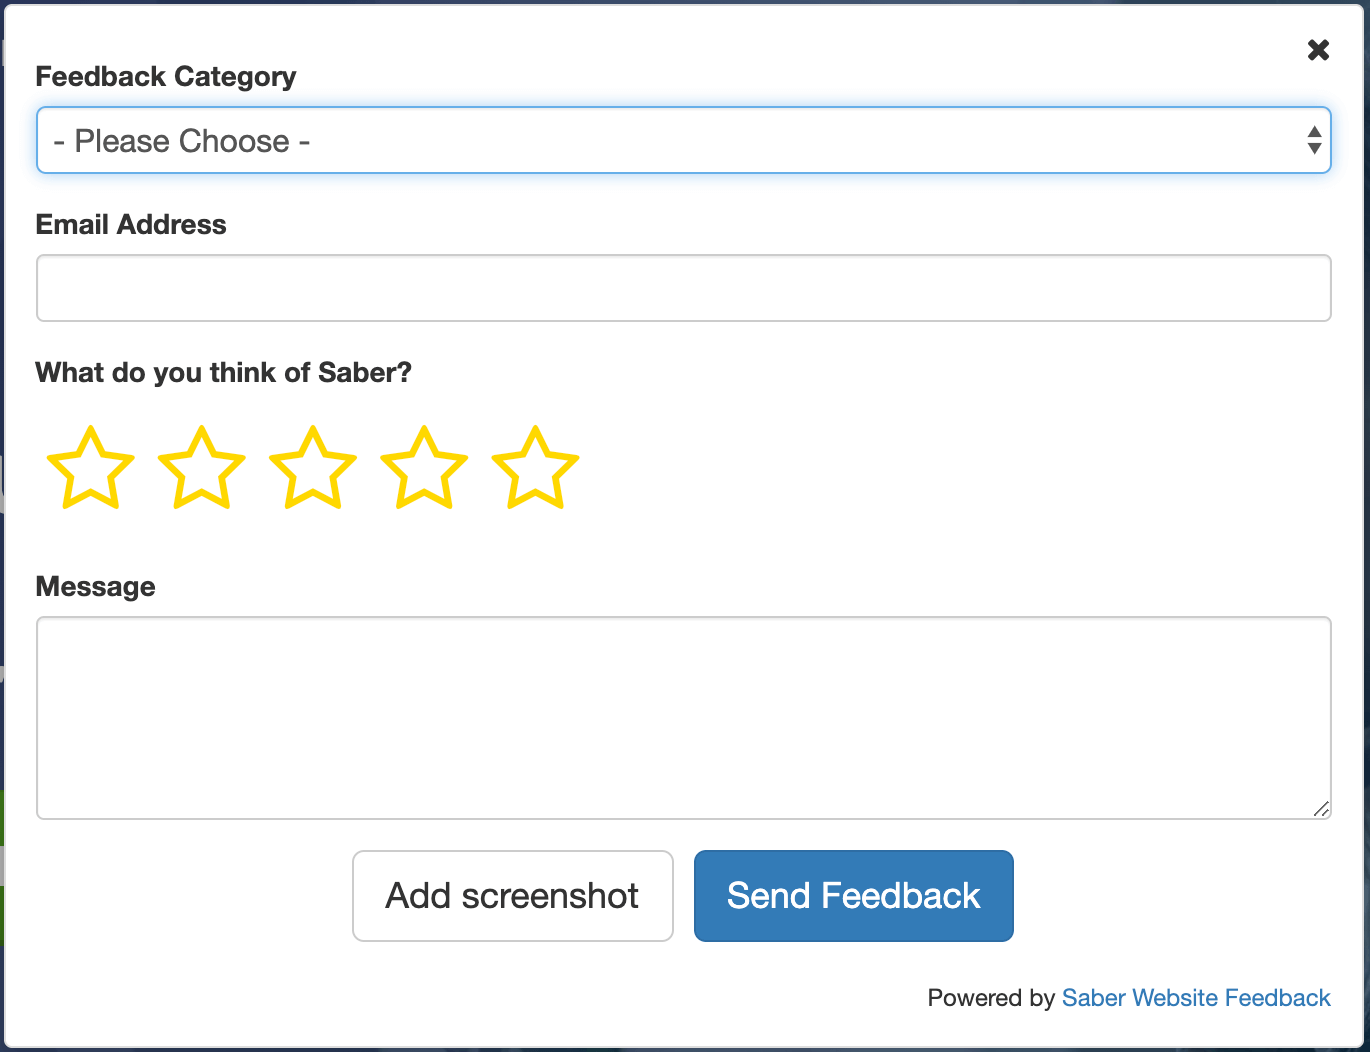
Task: Click the Email Address label
Action: (131, 224)
